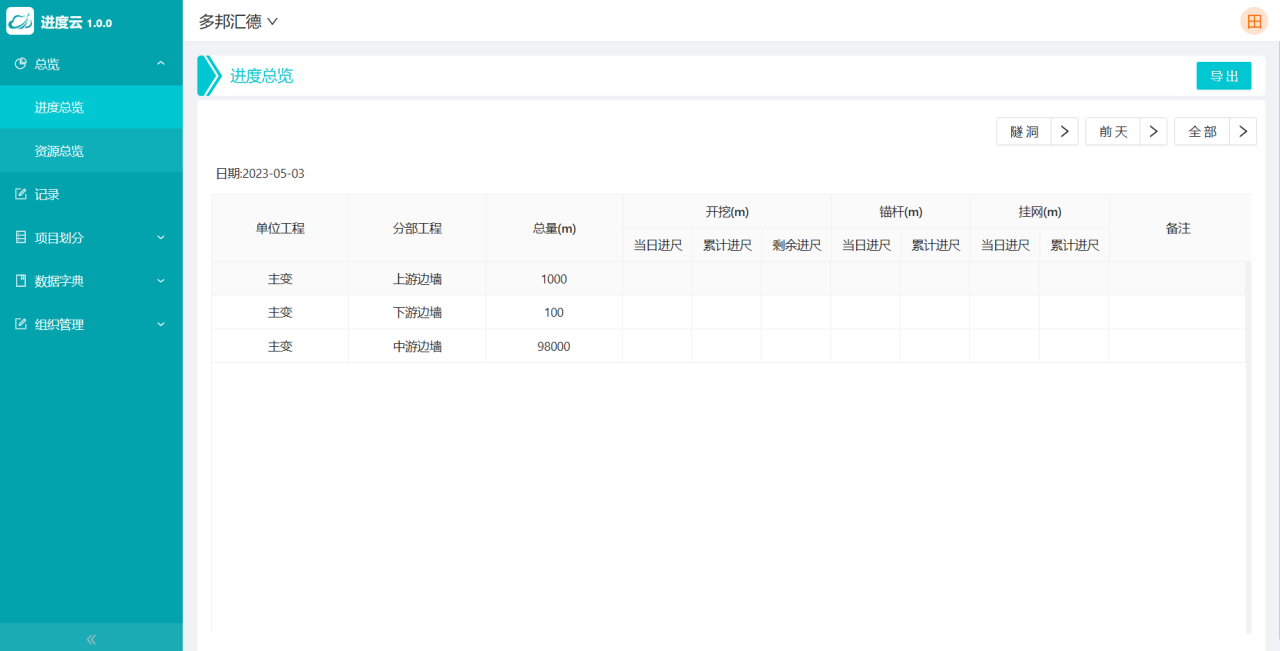Select 进度总览 in the sidebar

click(x=59, y=107)
